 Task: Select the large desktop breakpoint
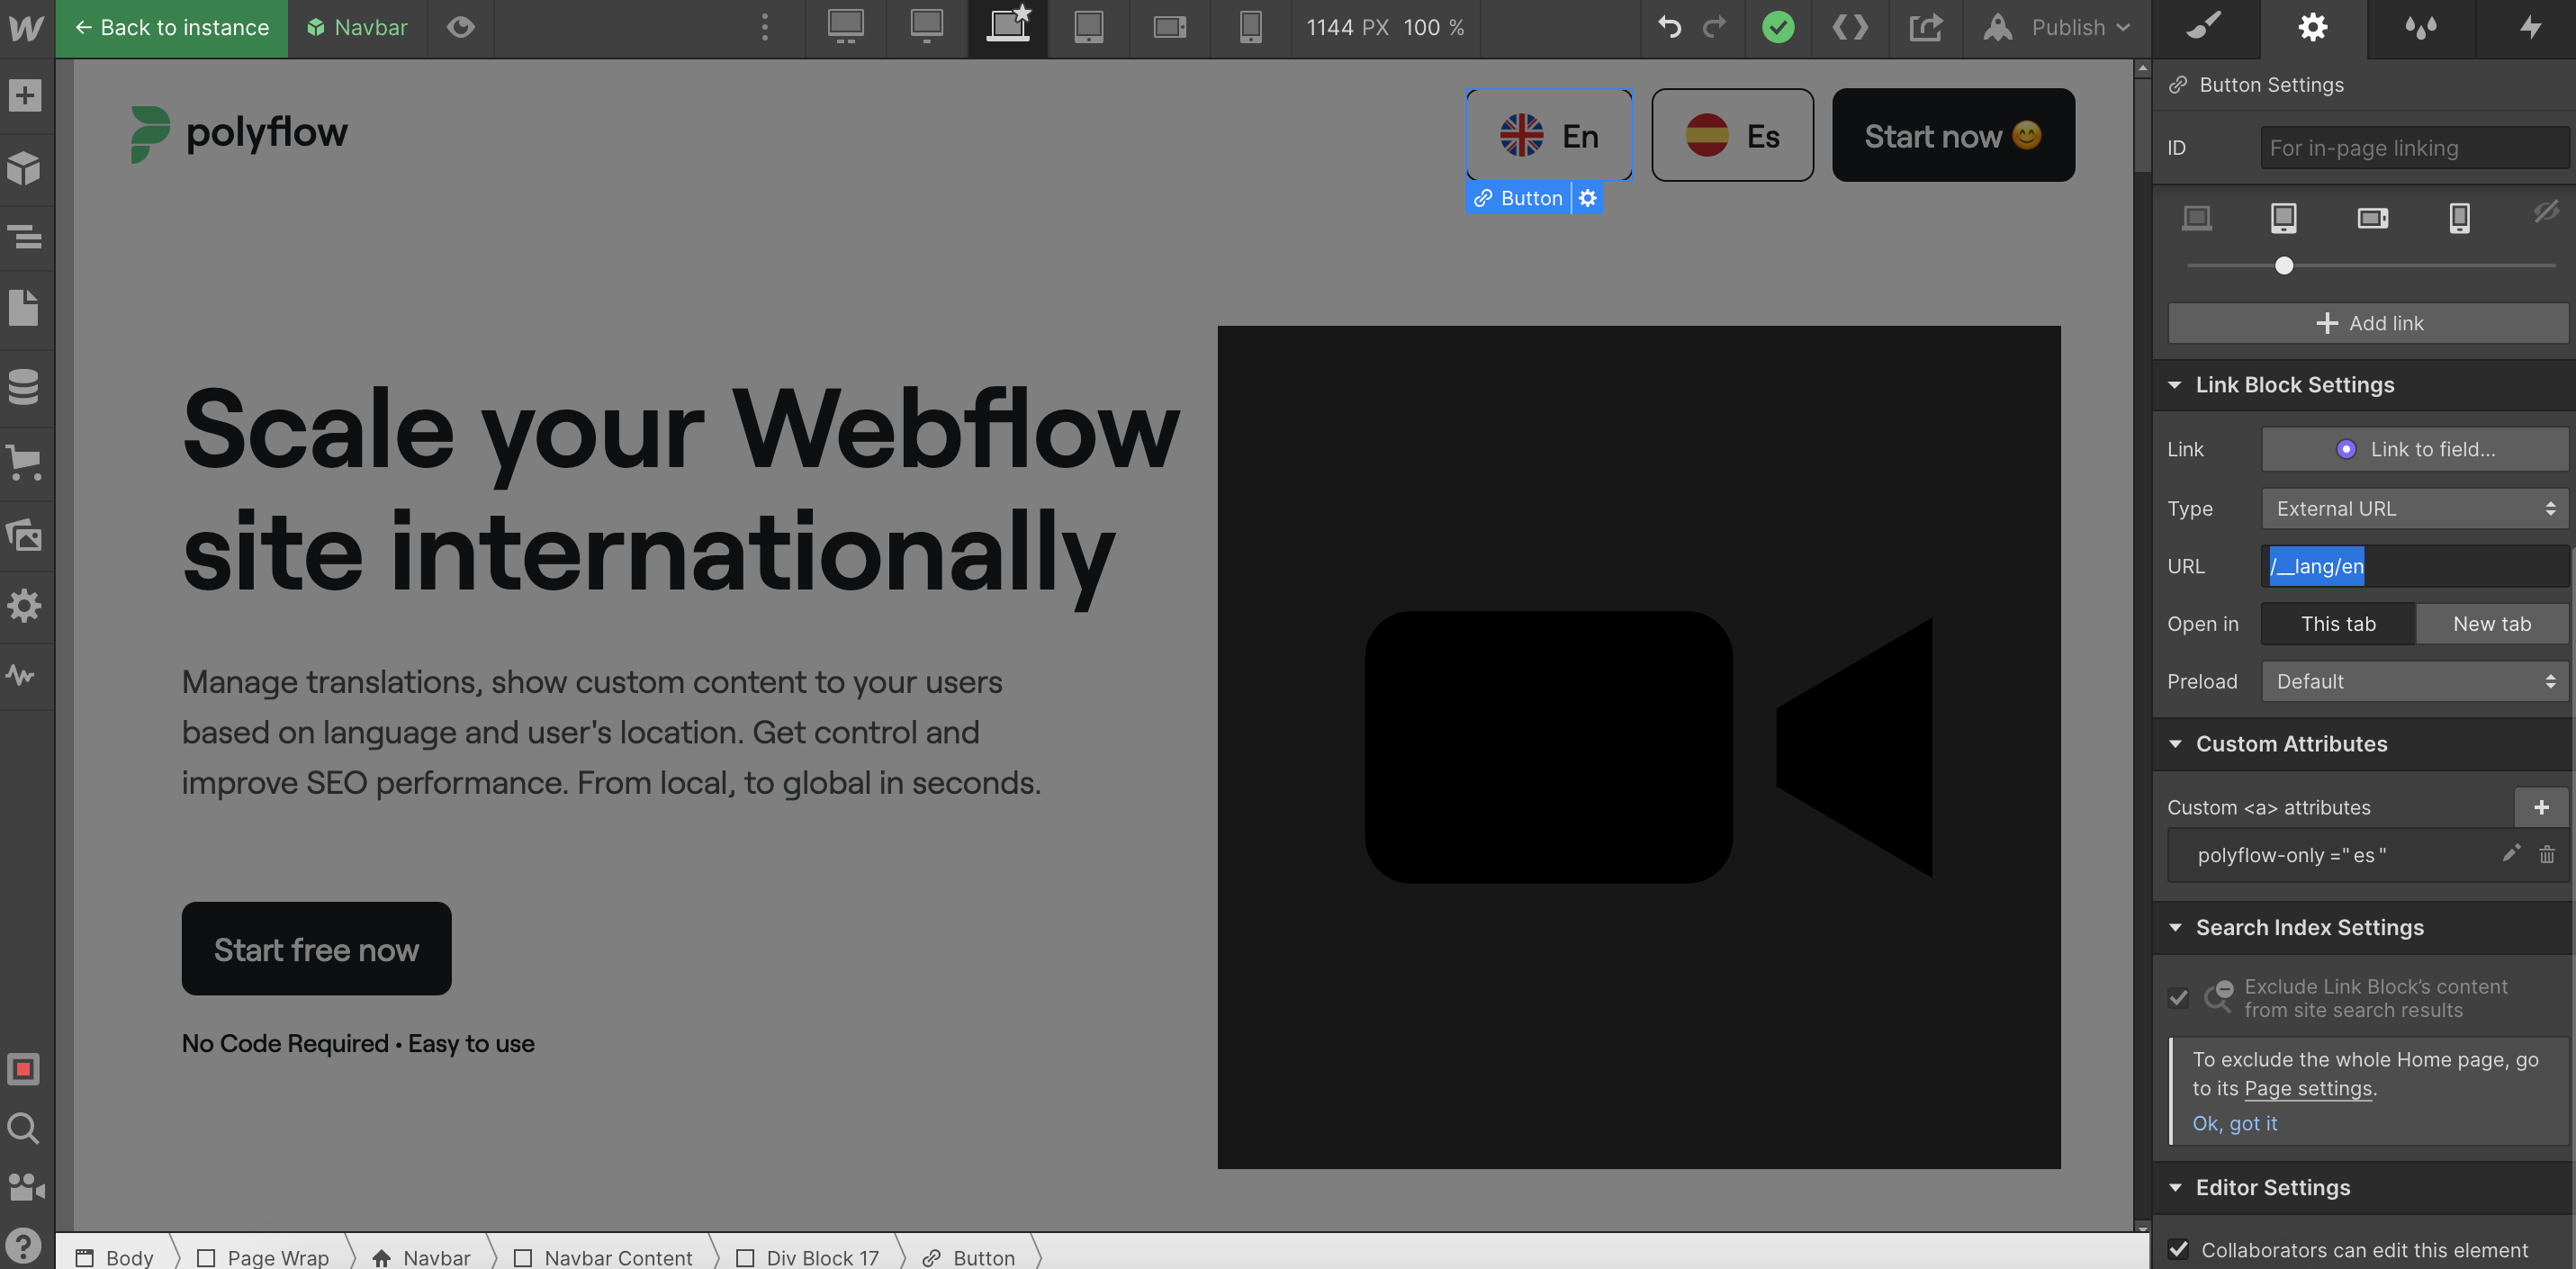point(927,27)
